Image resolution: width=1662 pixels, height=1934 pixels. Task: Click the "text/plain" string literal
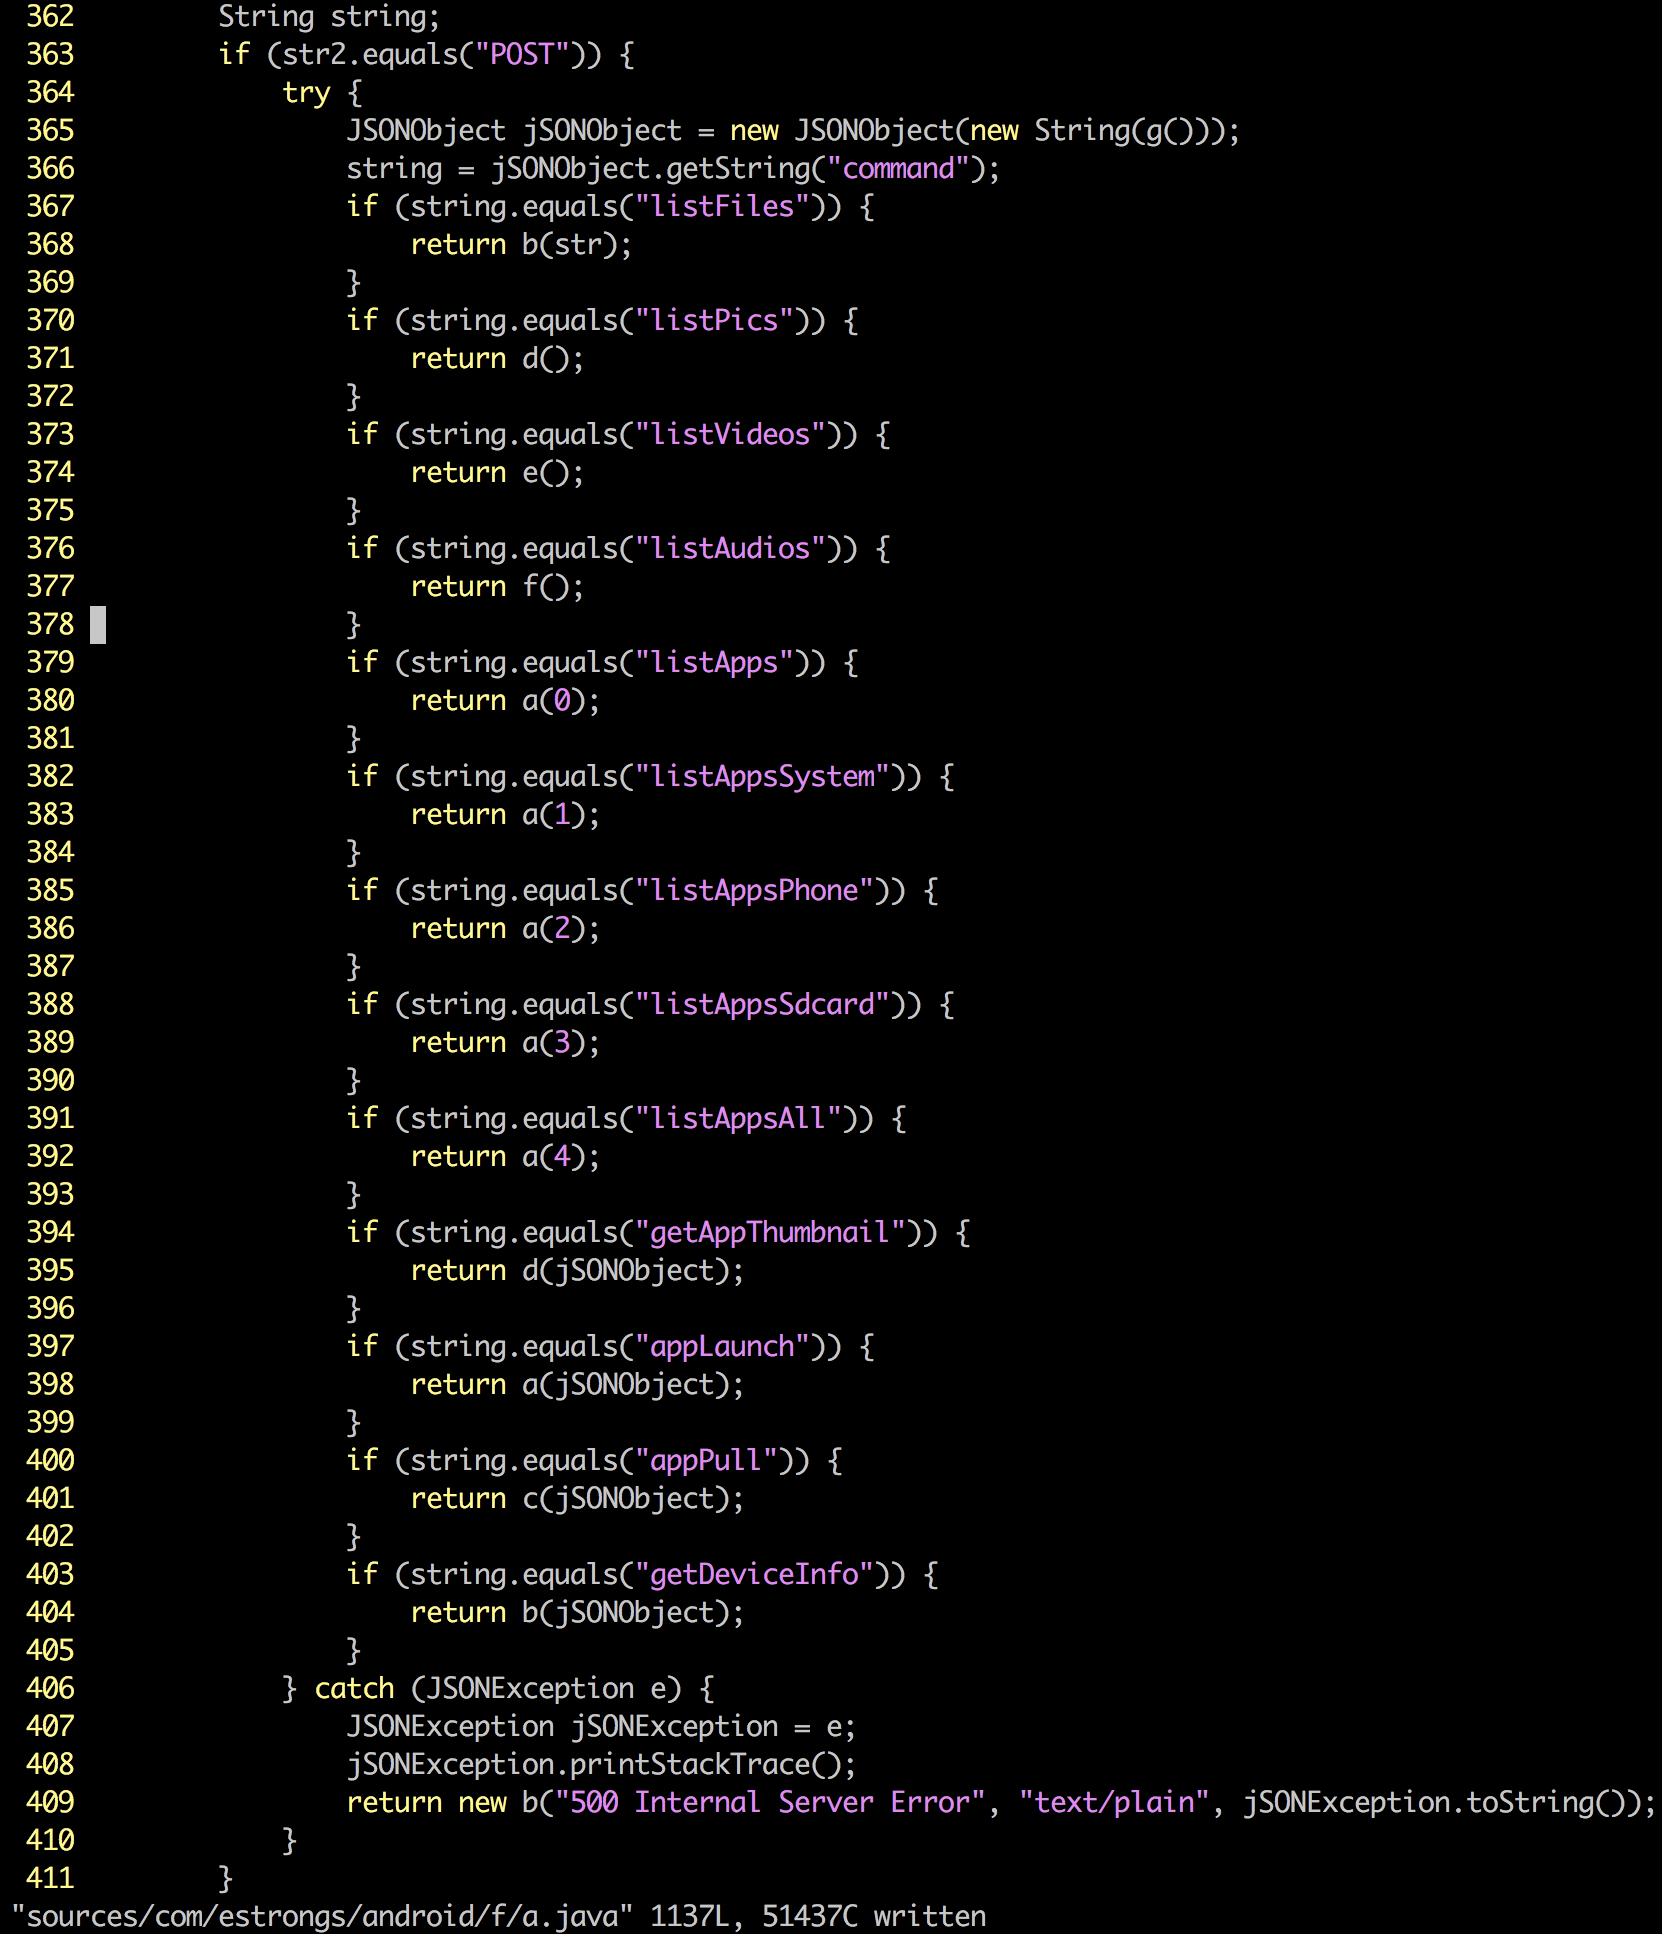(1114, 1802)
